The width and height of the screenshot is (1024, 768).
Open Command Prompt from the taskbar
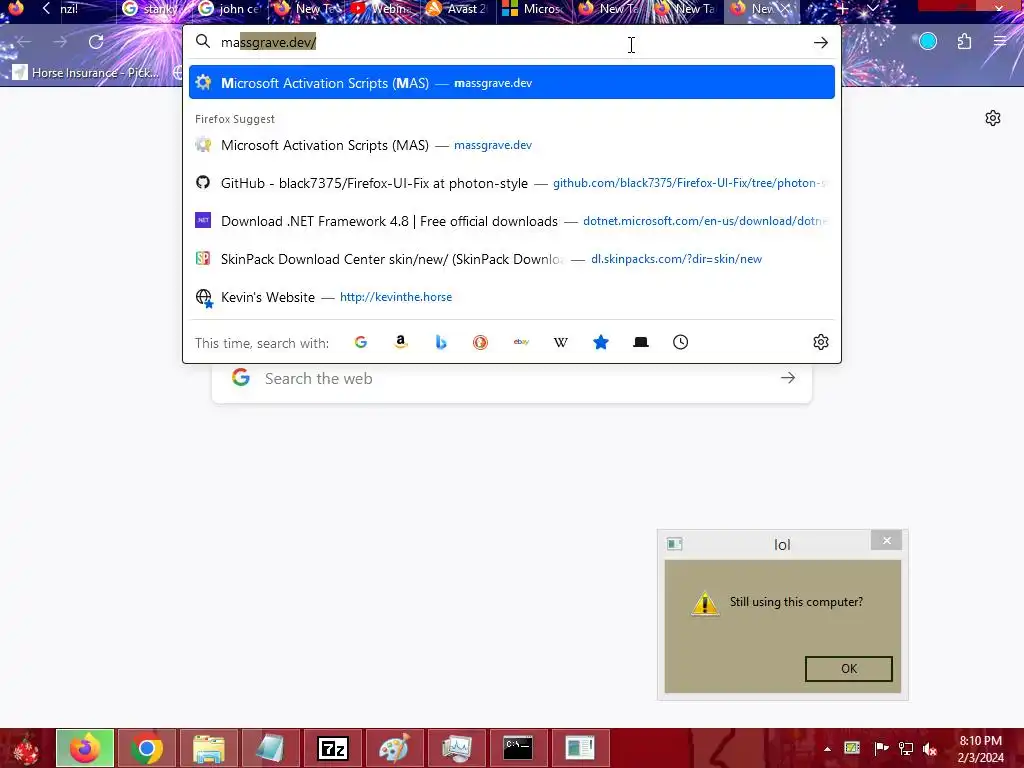518,748
